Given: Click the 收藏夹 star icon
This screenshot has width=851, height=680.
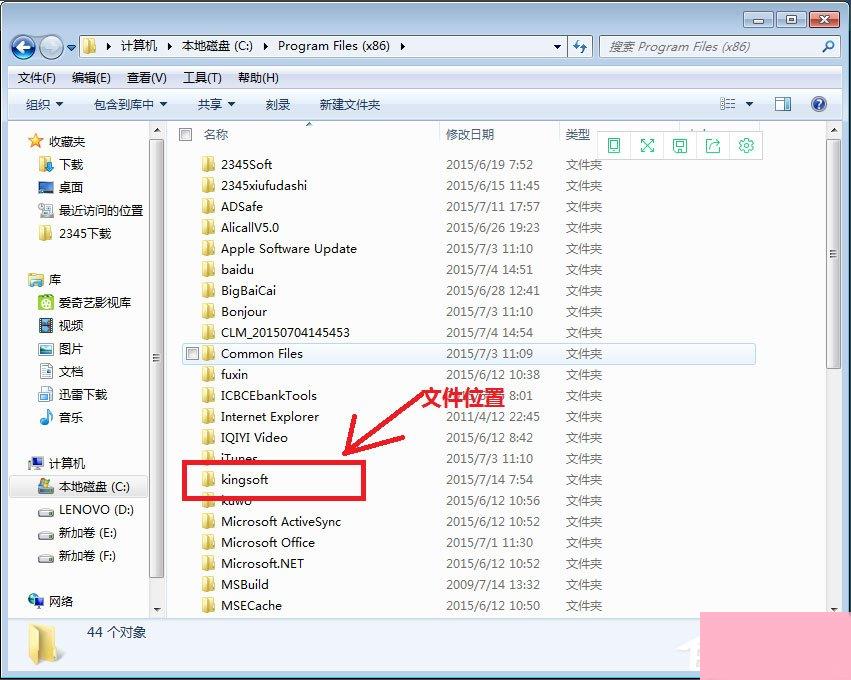Looking at the screenshot, I should point(35,141).
